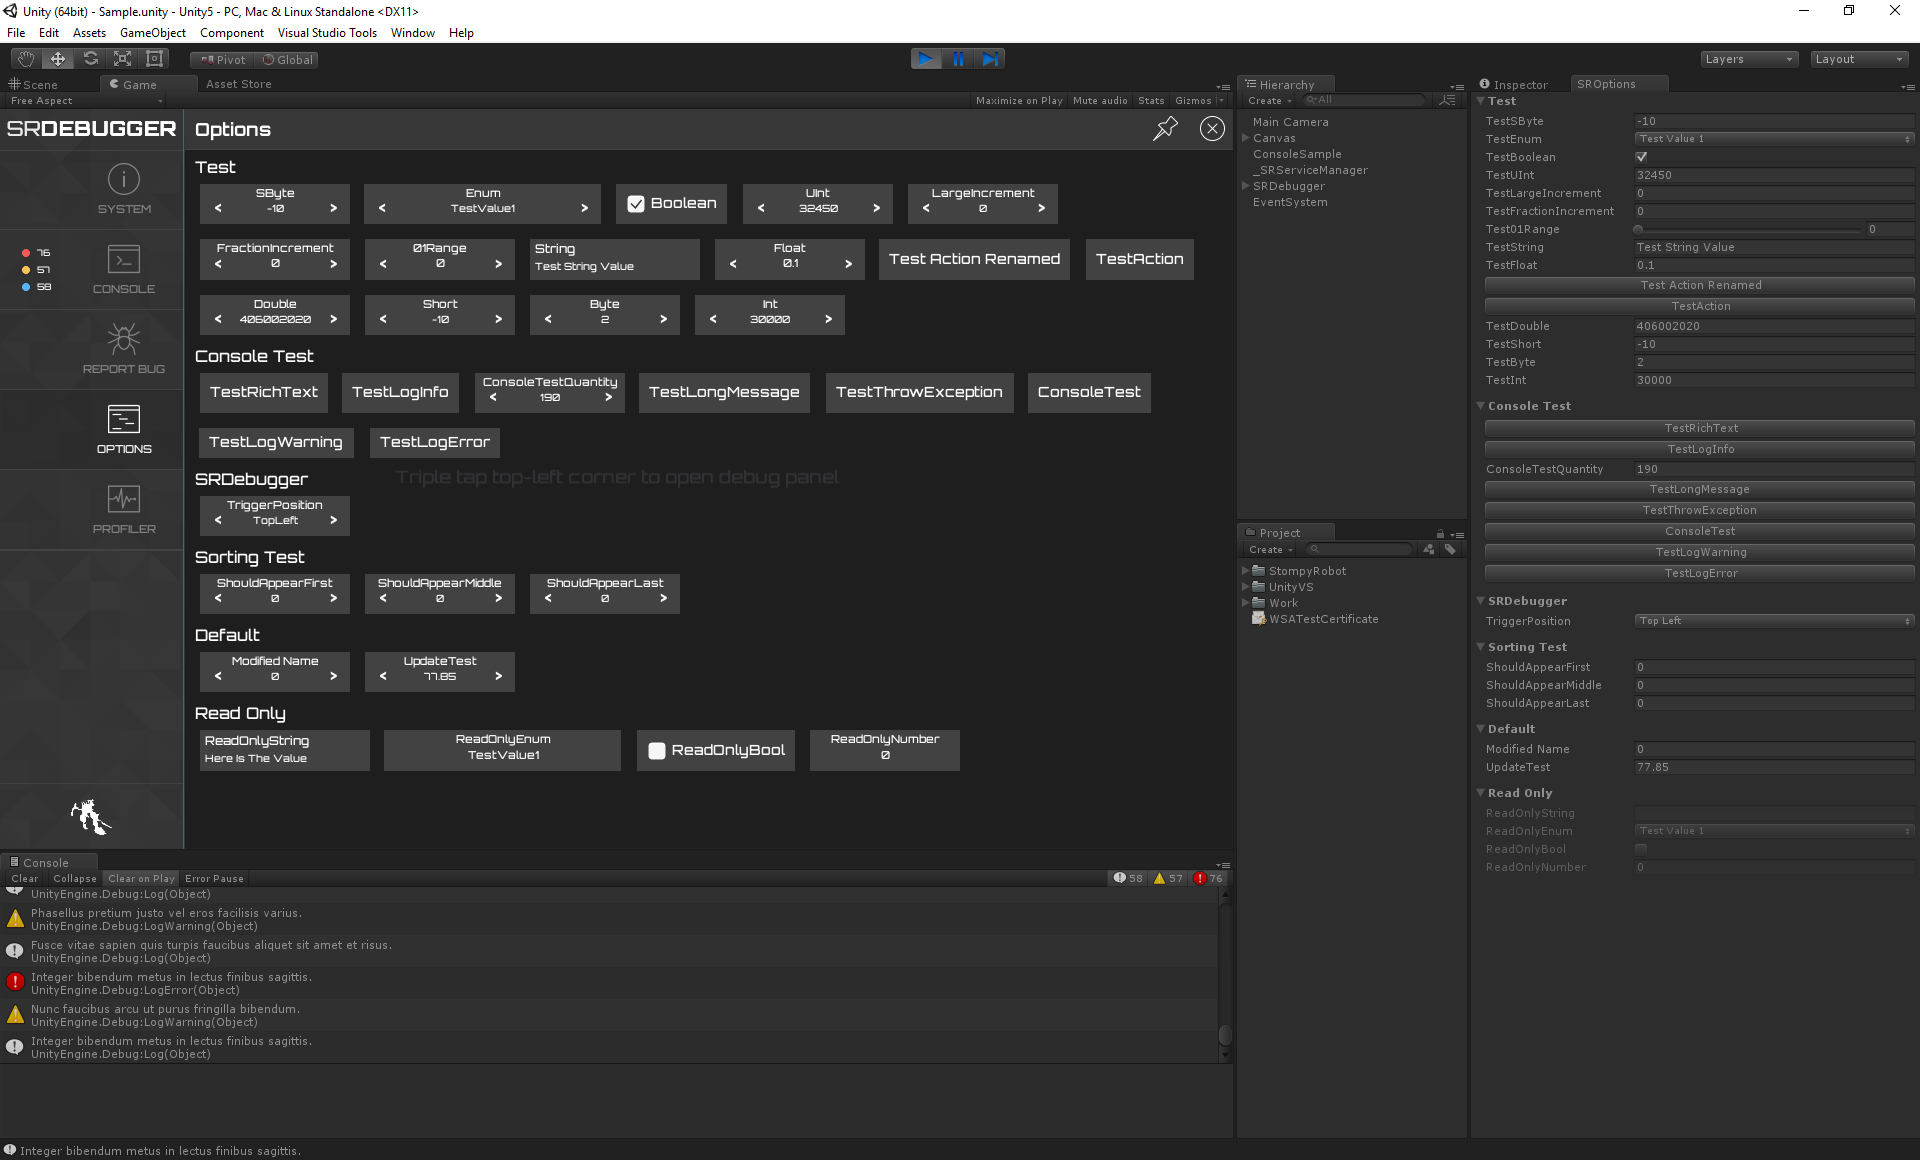Decrease the UInt value with left arrow
This screenshot has height=1160, width=1920.
click(x=761, y=208)
